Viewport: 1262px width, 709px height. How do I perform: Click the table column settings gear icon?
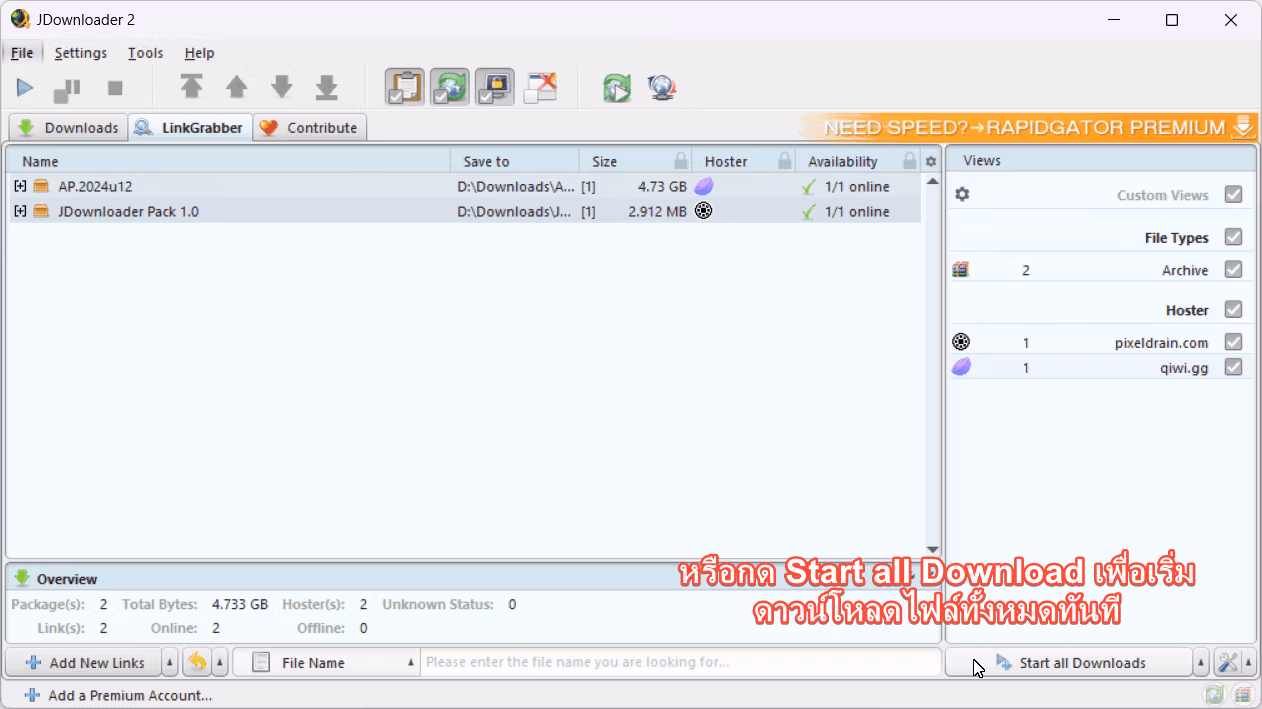931,161
